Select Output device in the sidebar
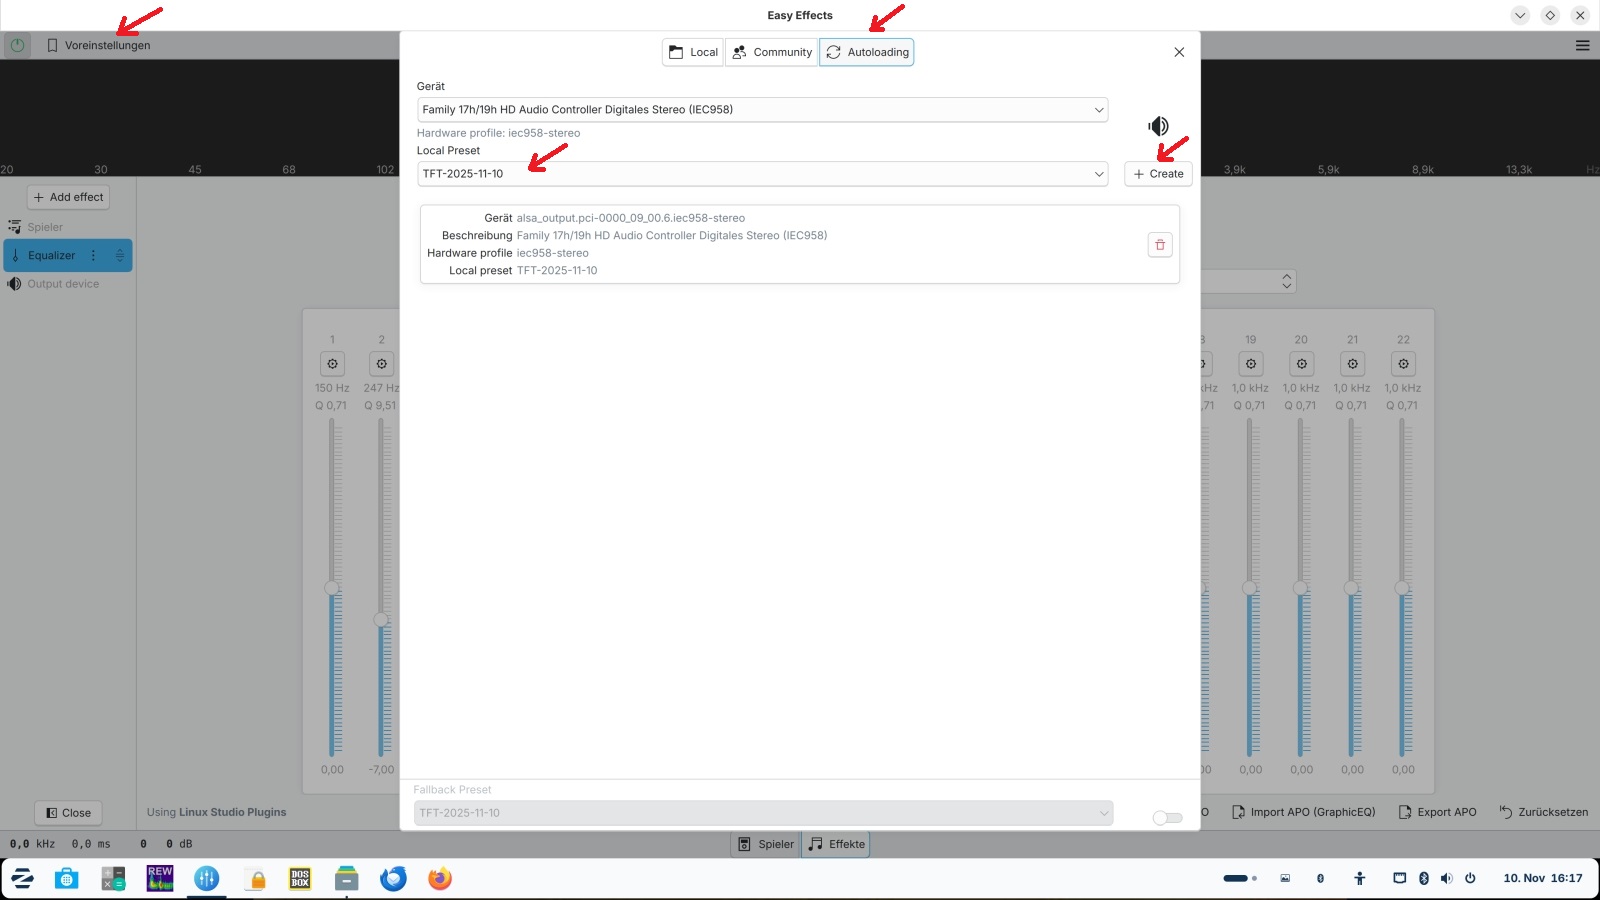This screenshot has width=1600, height=900. tap(63, 284)
